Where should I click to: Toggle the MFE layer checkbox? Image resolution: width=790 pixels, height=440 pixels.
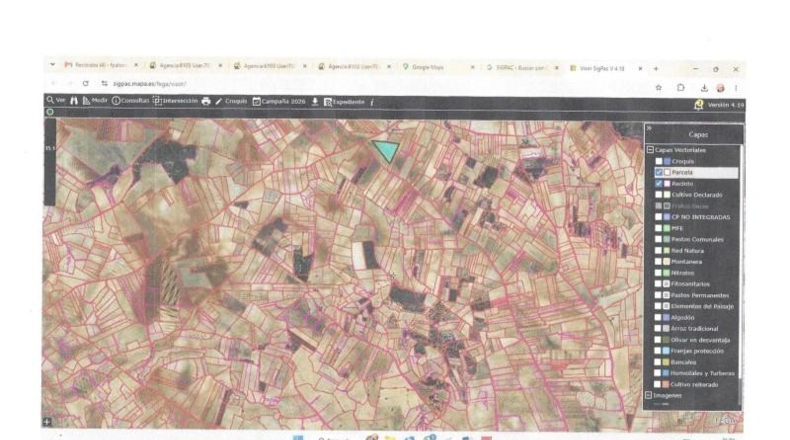click(659, 228)
